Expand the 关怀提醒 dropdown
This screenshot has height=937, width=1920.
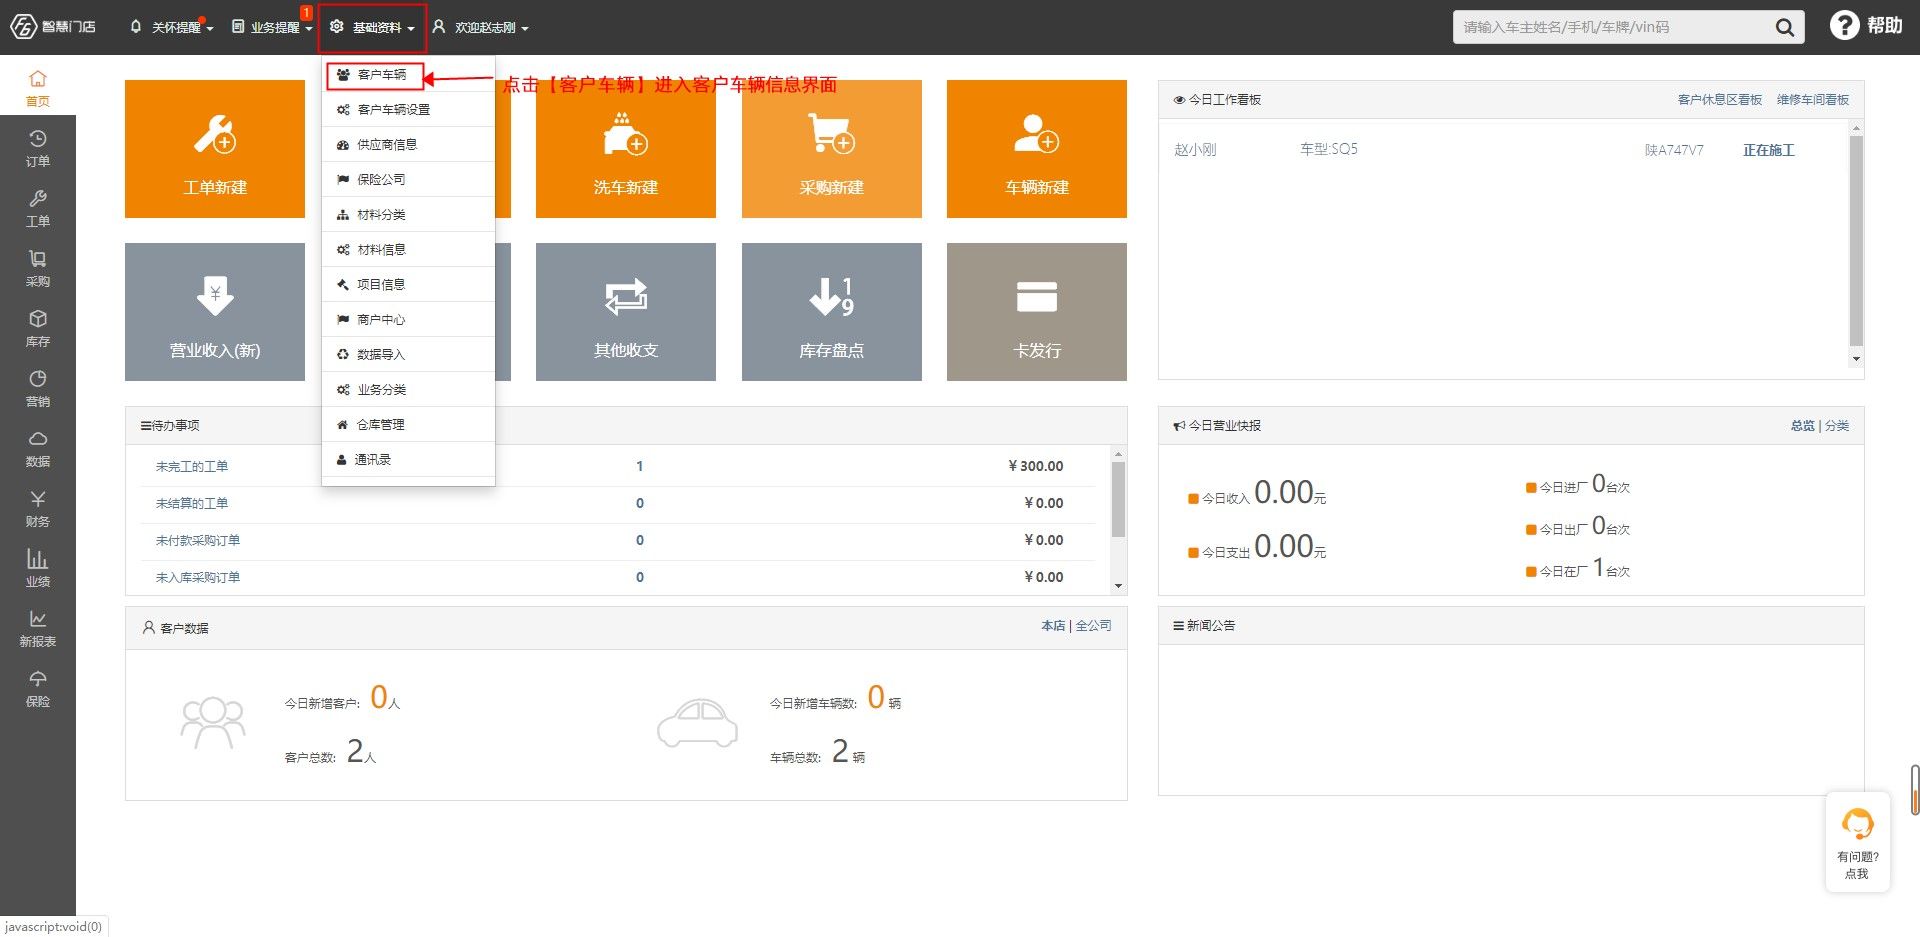coord(171,27)
